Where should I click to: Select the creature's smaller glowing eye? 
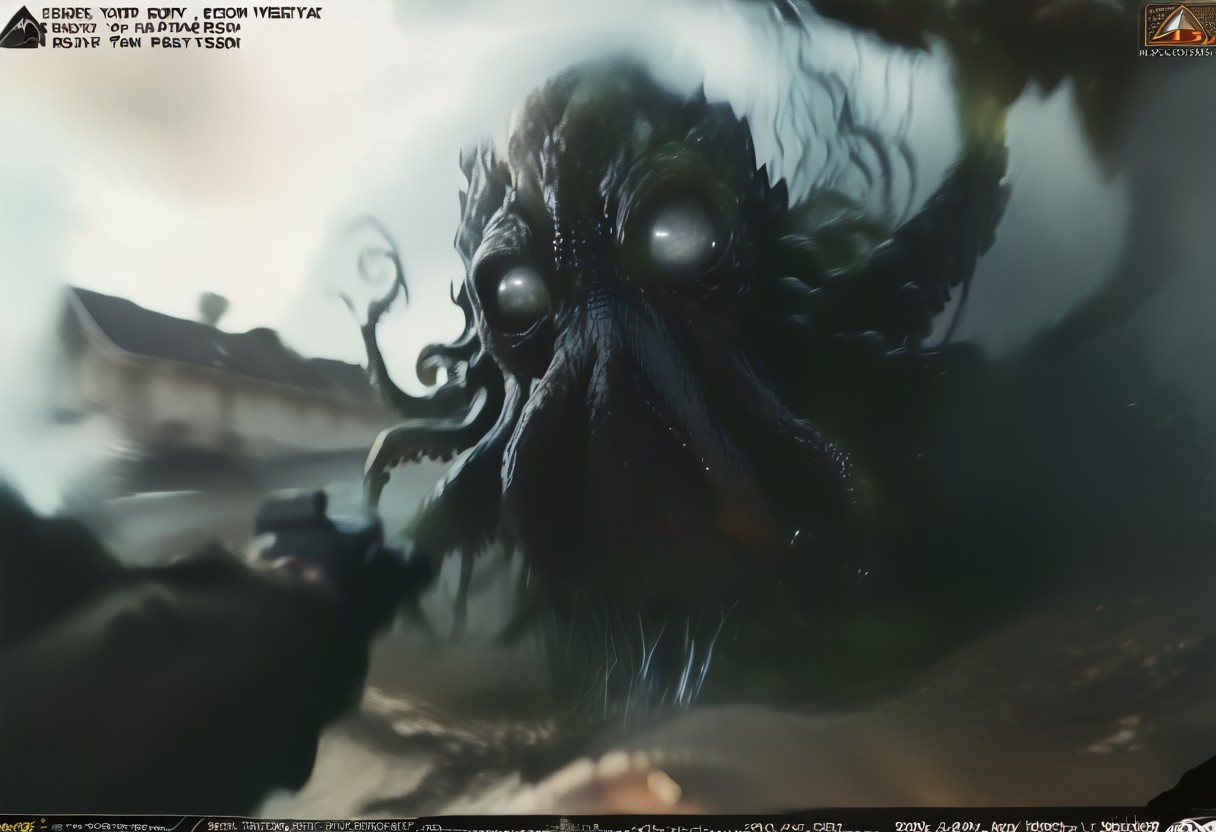523,296
